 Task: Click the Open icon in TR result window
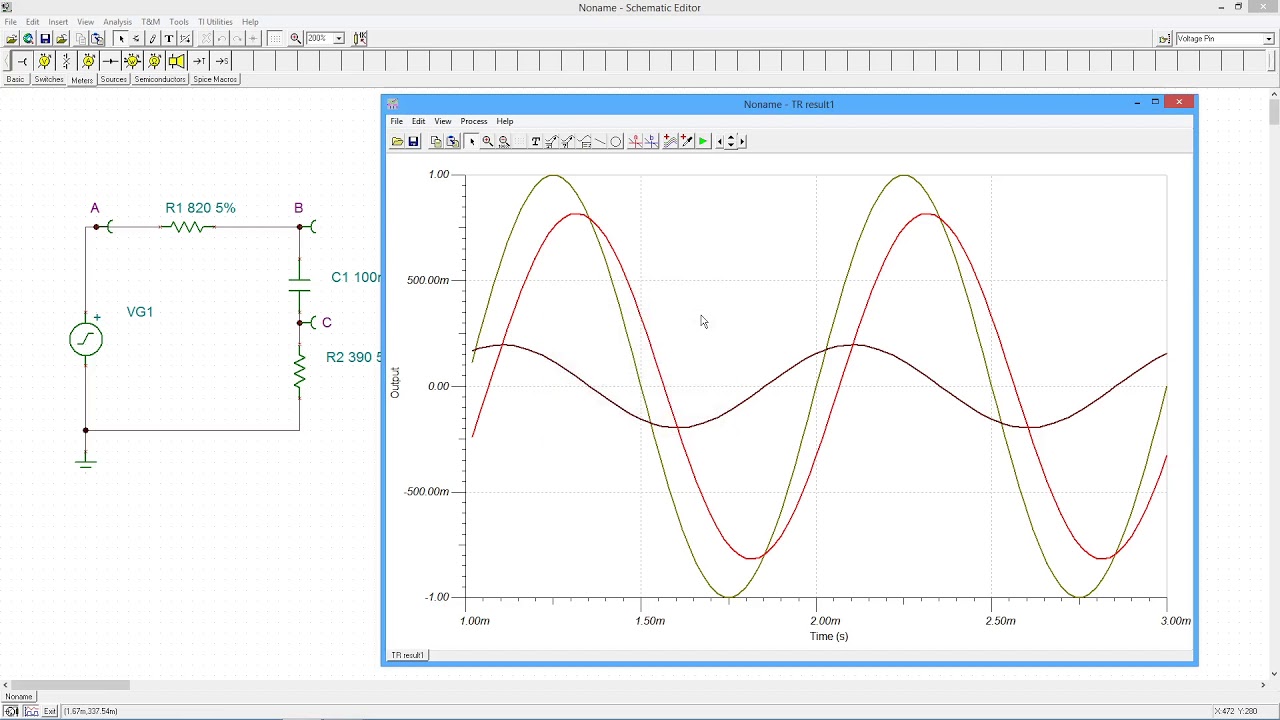[397, 141]
